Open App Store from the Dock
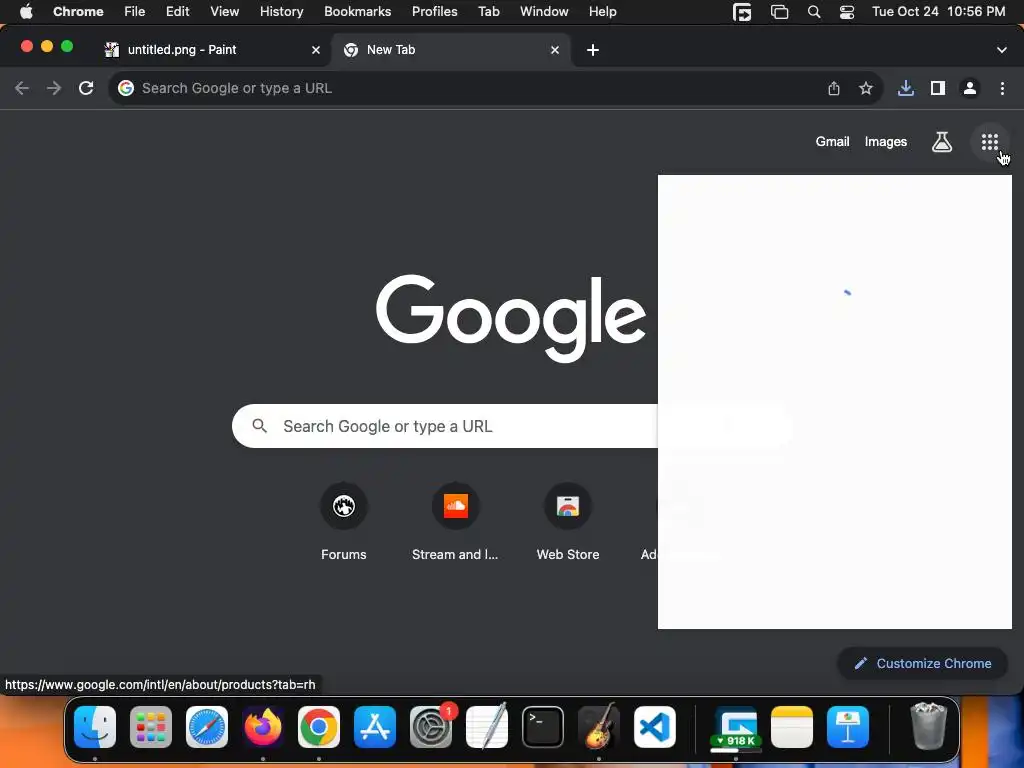This screenshot has width=1024, height=768. (x=375, y=727)
